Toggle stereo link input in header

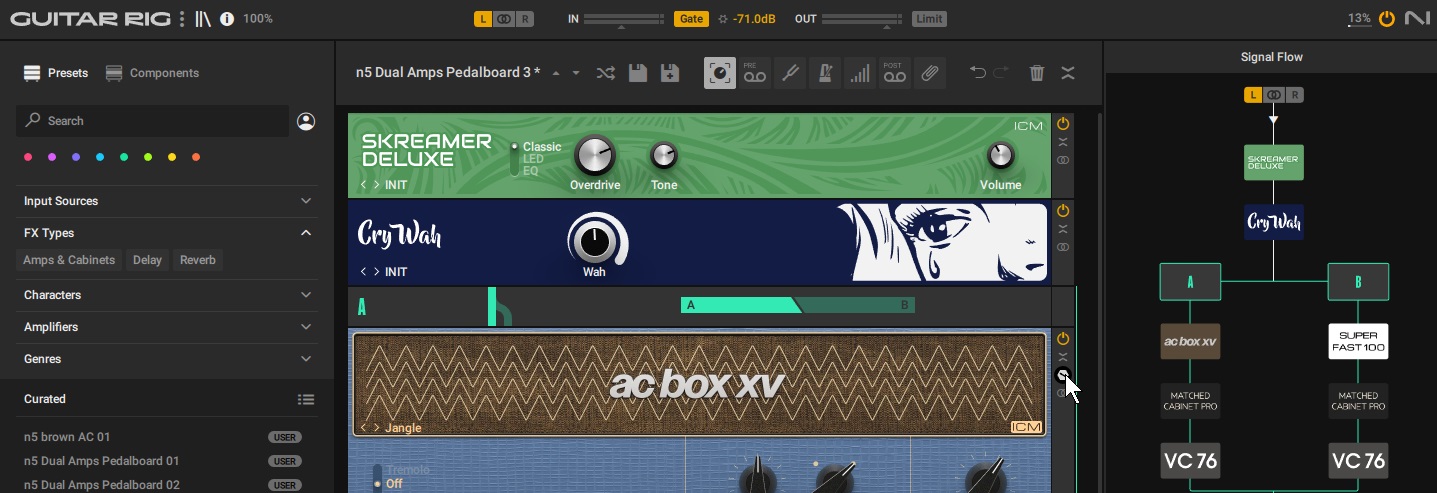point(504,19)
